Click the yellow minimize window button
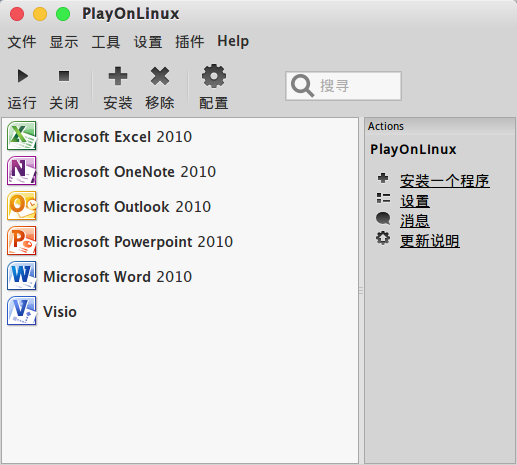Image resolution: width=517 pixels, height=465 pixels. coord(40,14)
